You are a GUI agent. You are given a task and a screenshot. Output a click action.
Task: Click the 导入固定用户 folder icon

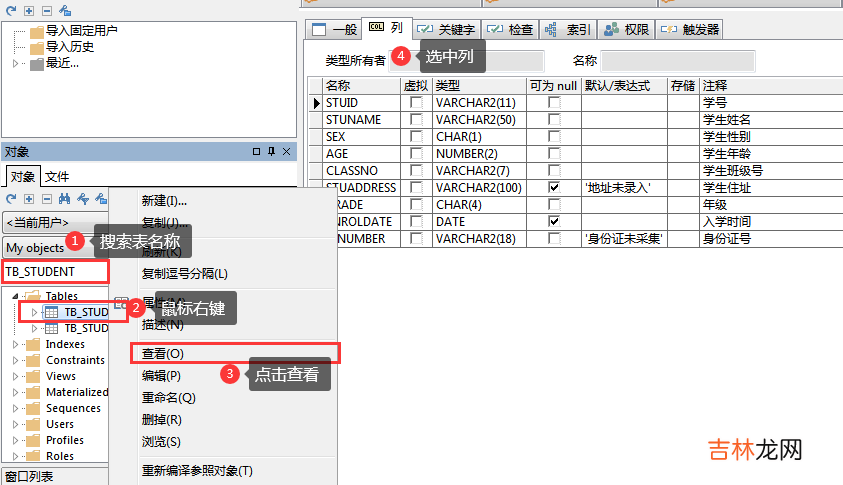click(x=37, y=32)
